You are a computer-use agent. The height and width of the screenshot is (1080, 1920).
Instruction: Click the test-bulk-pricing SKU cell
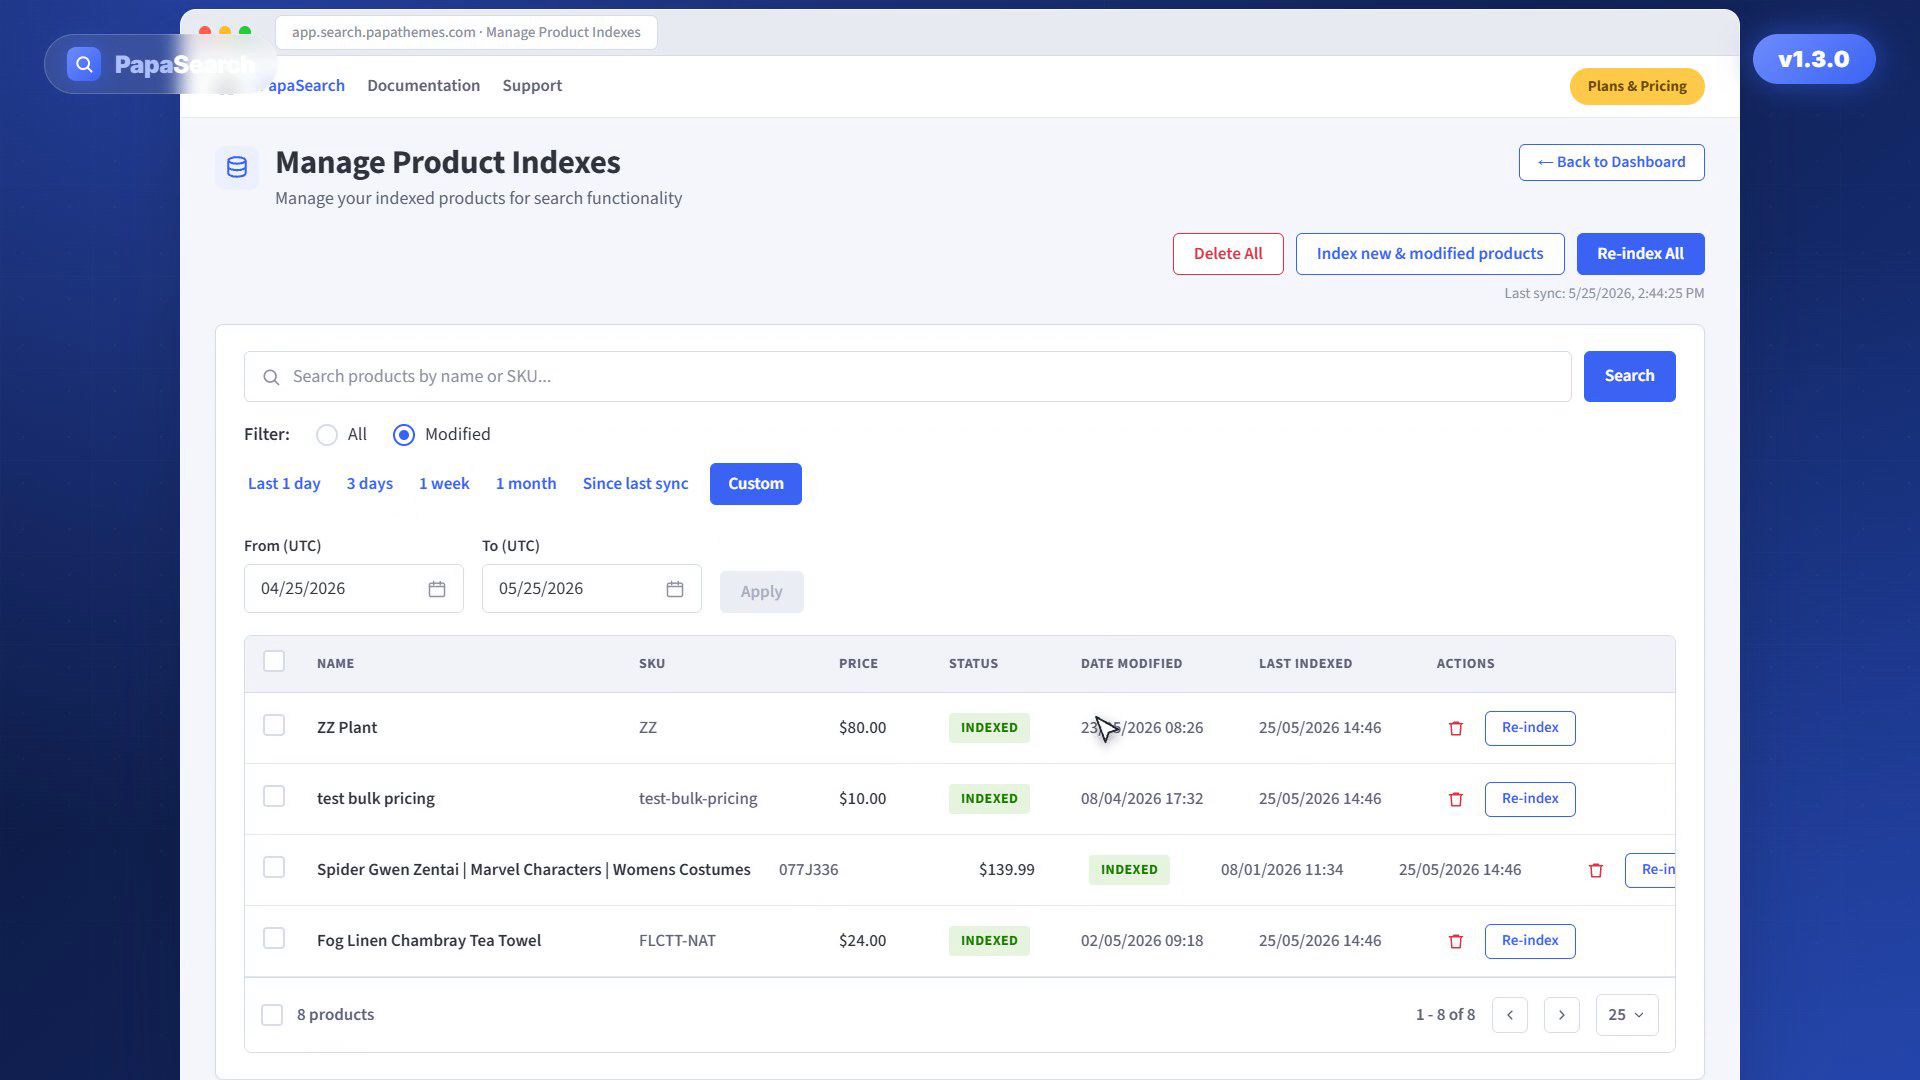point(698,799)
